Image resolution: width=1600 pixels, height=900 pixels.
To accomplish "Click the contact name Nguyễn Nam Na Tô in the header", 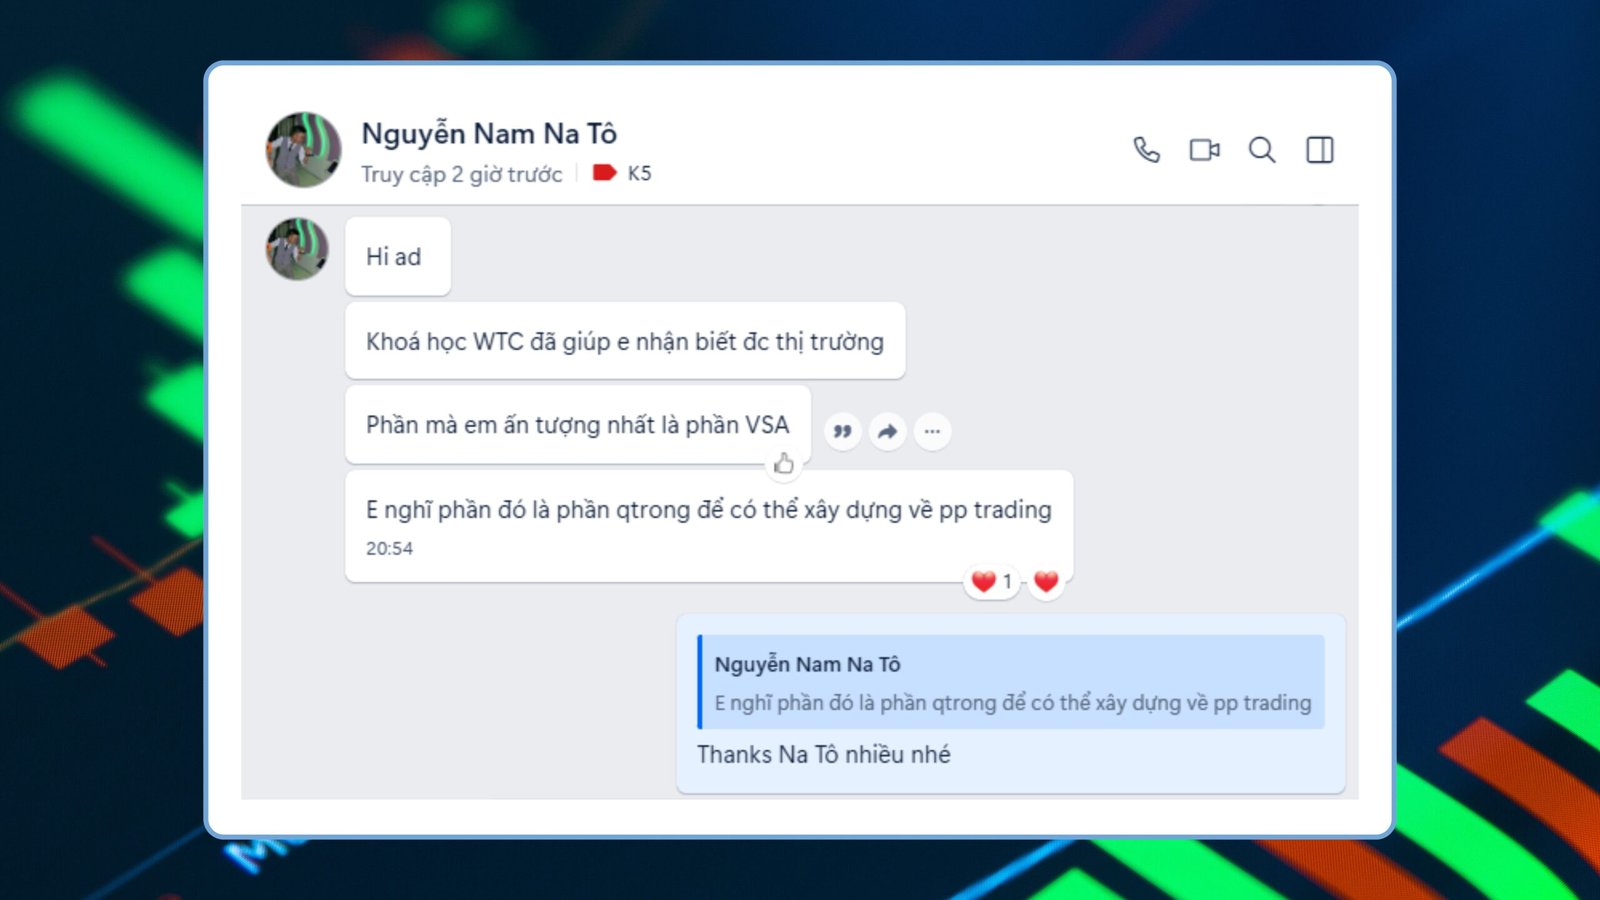I will click(489, 133).
